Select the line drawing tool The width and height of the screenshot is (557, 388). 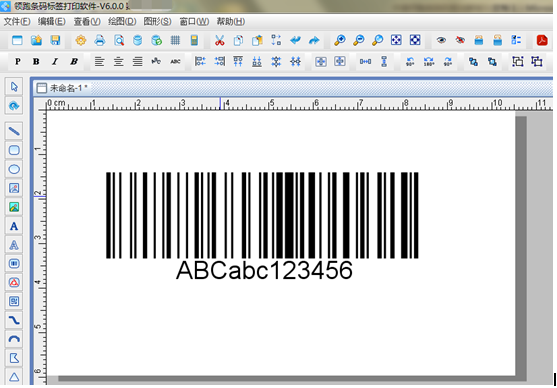click(14, 131)
